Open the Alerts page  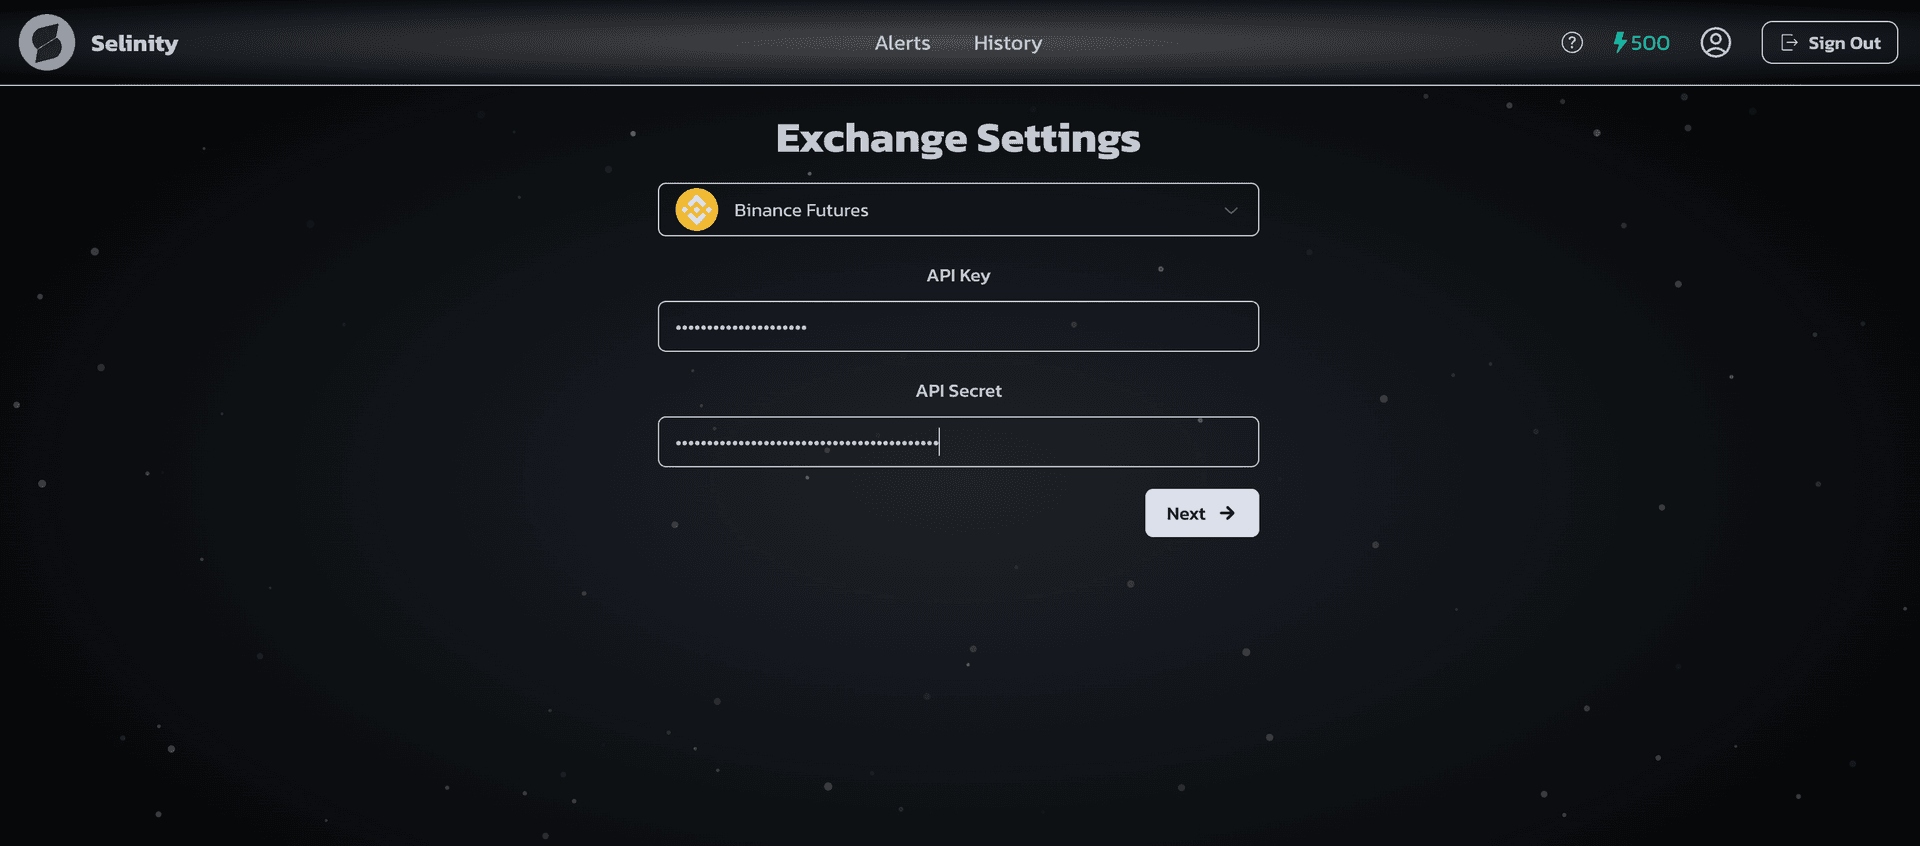902,43
